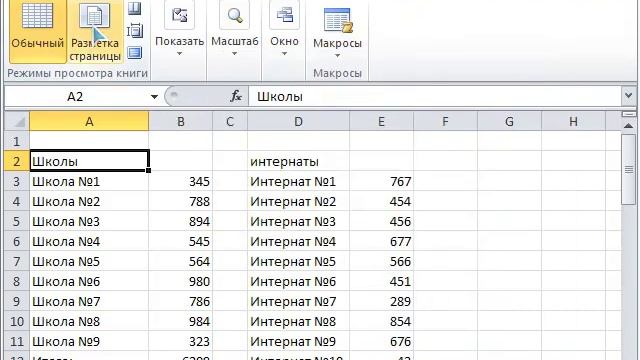The height and width of the screenshot is (360, 640).
Task: Click cell with value 894
Action: pyautogui.click(x=181, y=221)
